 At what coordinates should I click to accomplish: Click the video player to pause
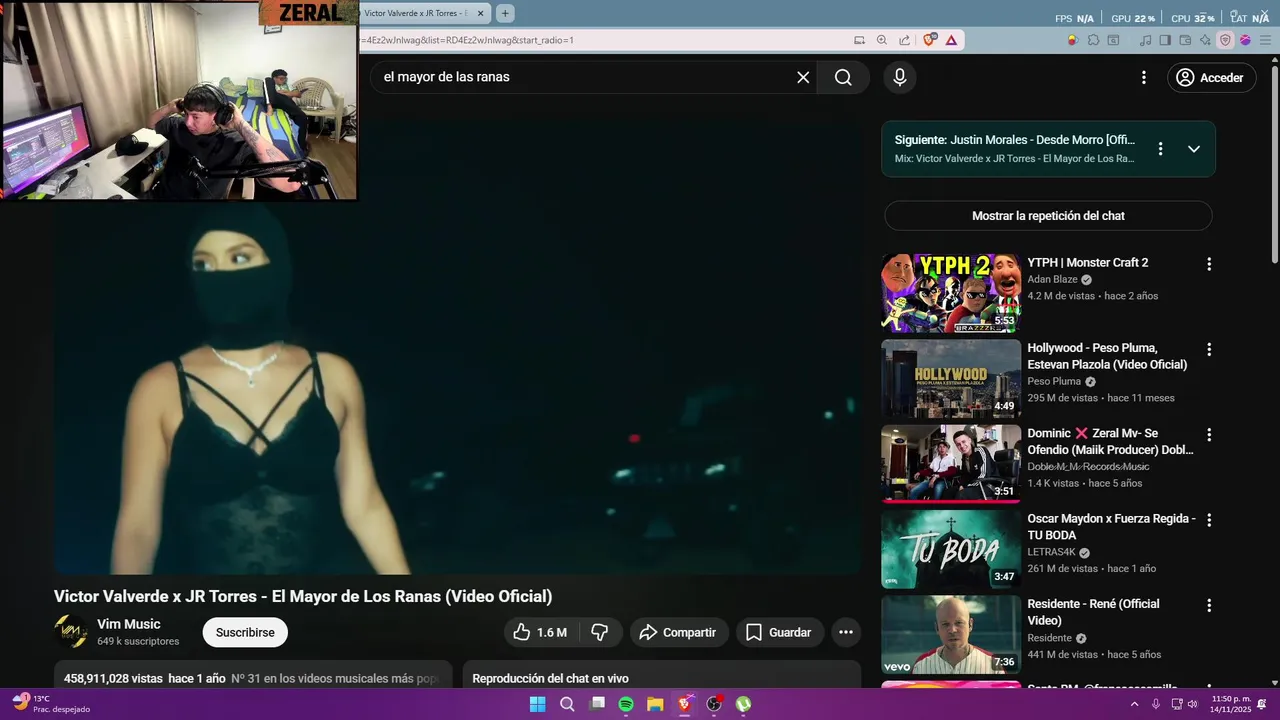[457, 345]
